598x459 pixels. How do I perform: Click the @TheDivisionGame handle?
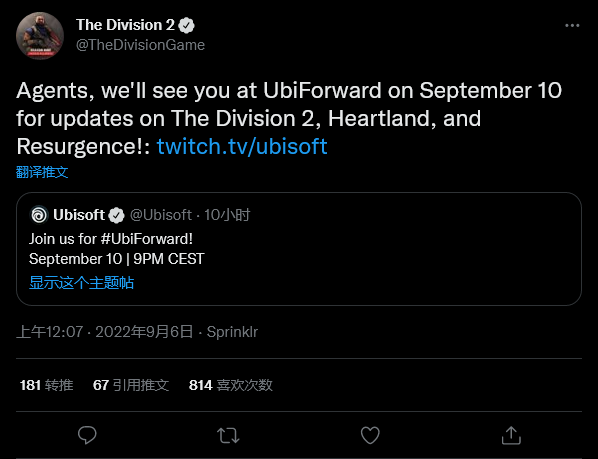140,45
